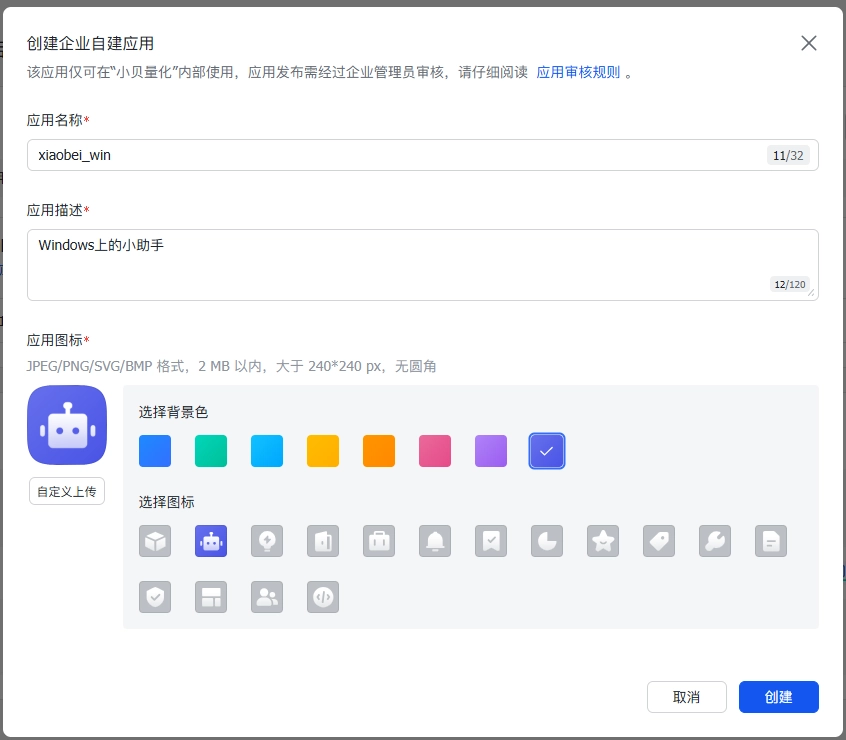This screenshot has width=846, height=740.
Task: Select the tag icon
Action: (x=659, y=541)
